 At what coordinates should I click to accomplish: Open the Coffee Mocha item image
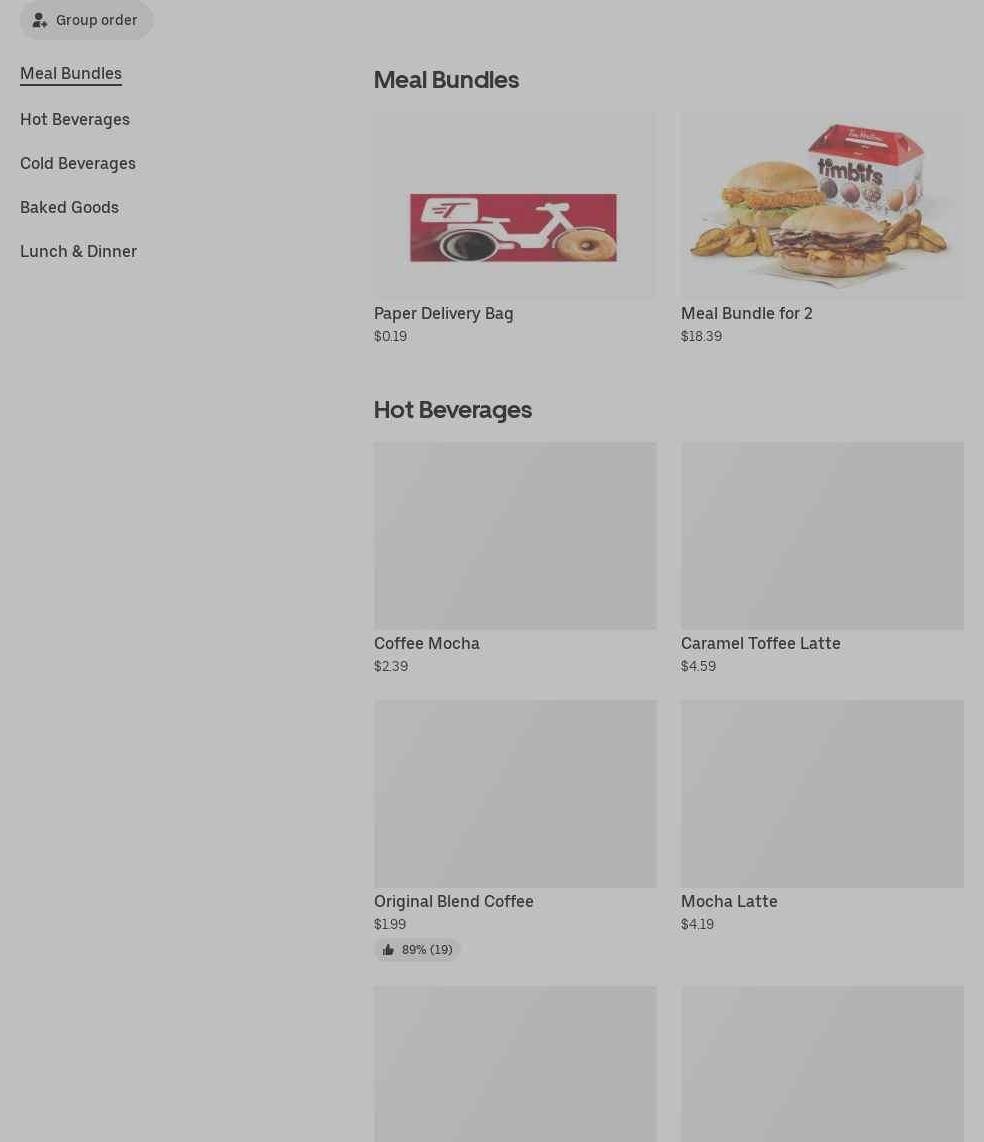tap(515, 535)
